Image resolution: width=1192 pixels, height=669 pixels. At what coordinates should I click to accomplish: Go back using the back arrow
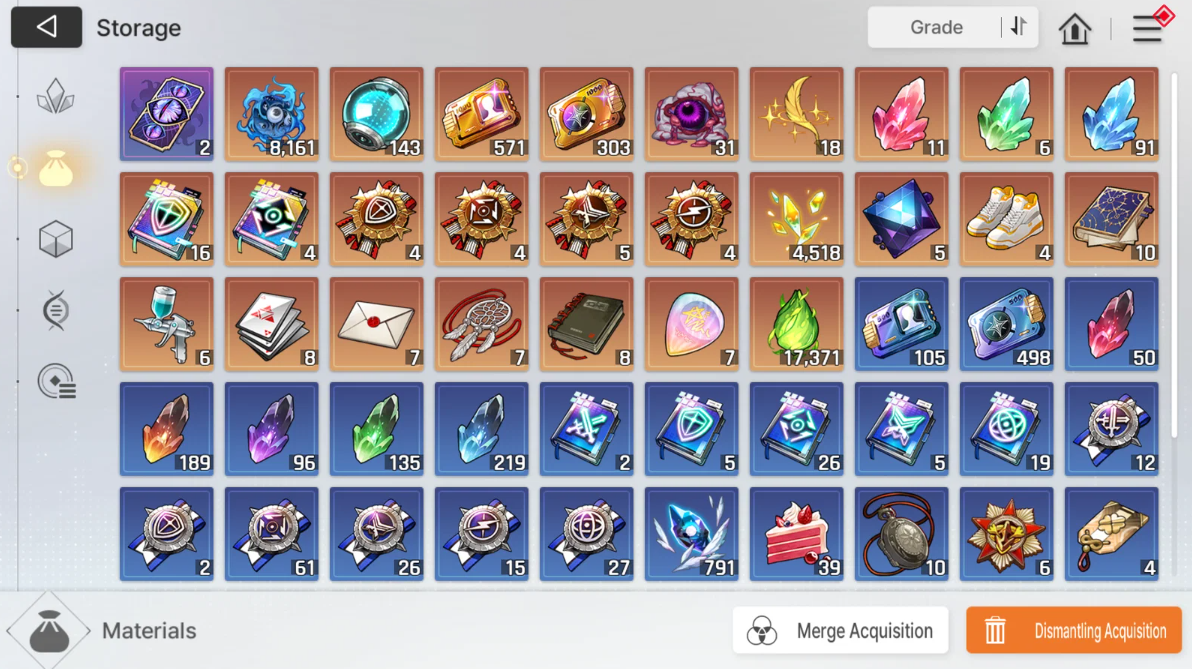coord(46,27)
